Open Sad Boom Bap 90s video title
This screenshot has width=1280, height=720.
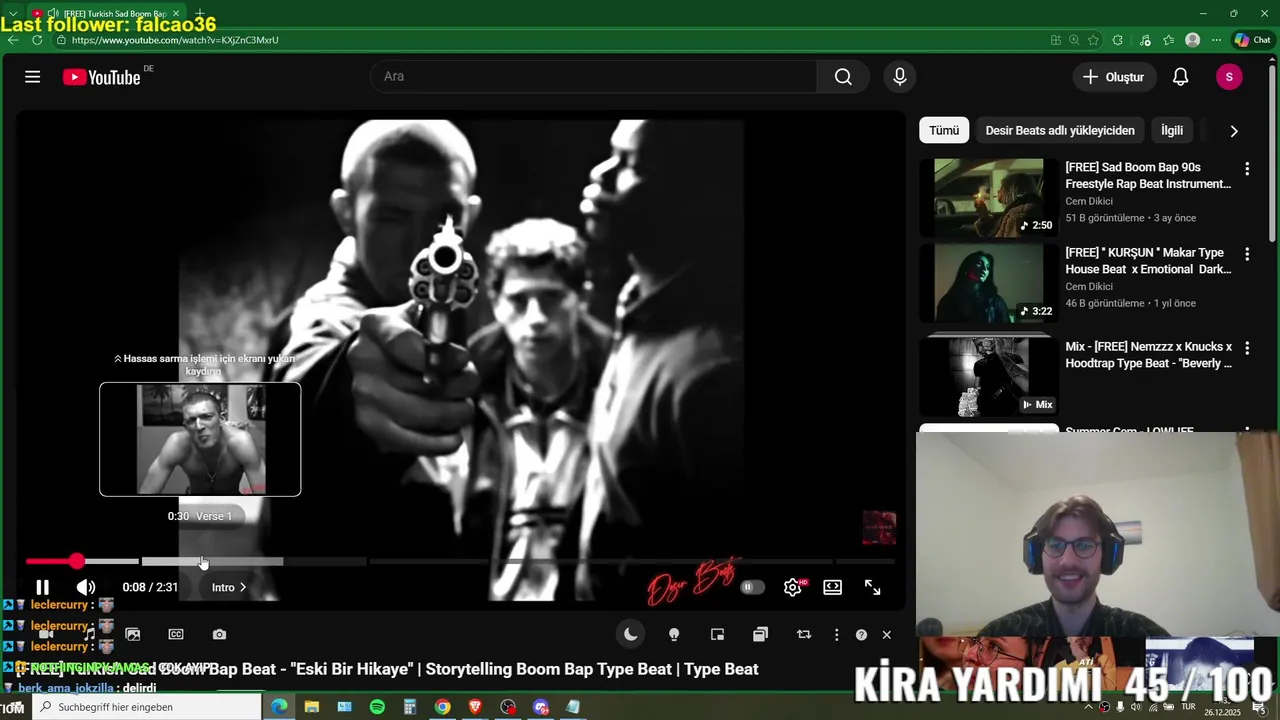[x=1148, y=176]
